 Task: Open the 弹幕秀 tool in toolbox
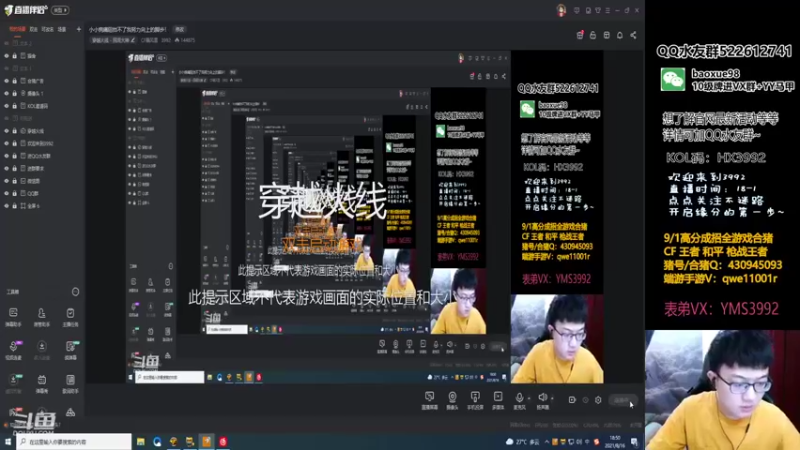click(41, 384)
